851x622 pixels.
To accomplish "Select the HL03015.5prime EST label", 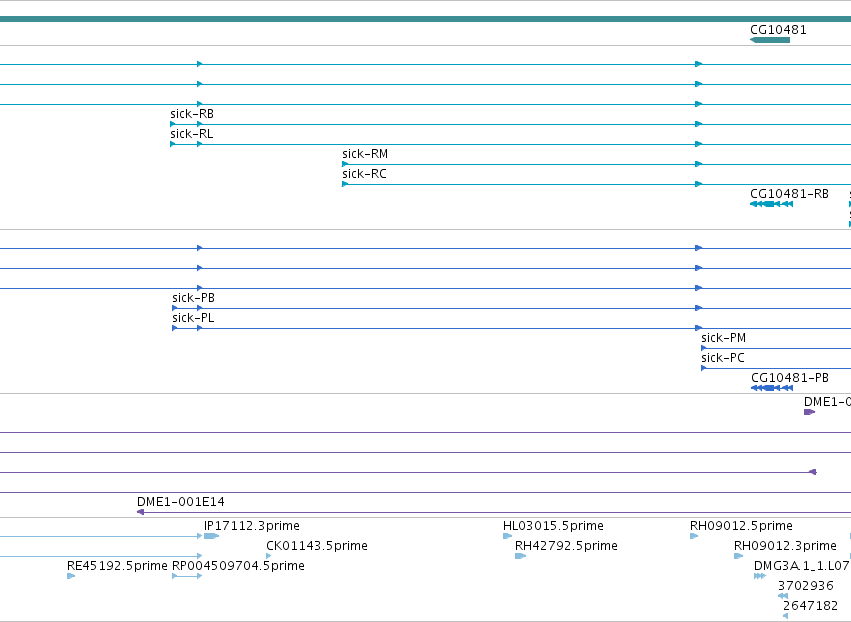I will click(x=553, y=526).
